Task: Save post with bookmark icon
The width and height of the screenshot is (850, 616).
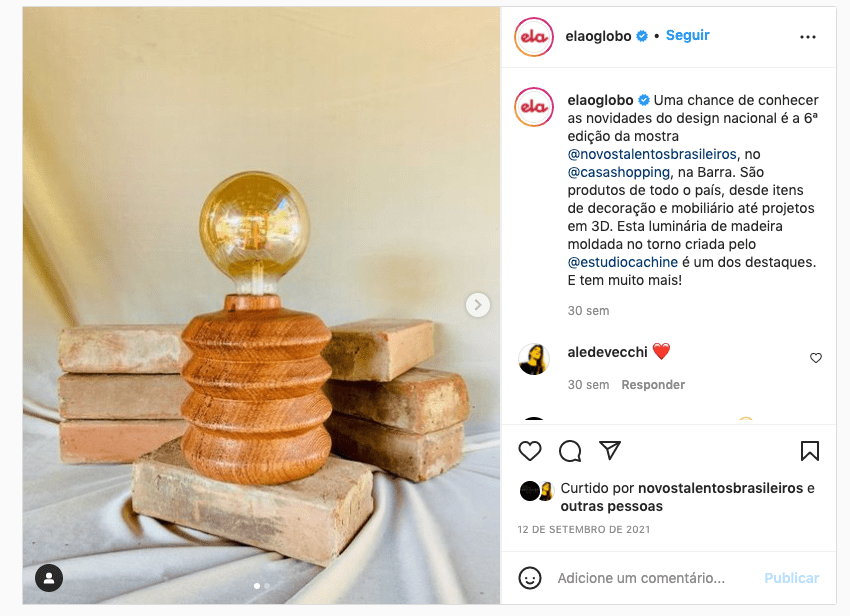Action: 810,451
